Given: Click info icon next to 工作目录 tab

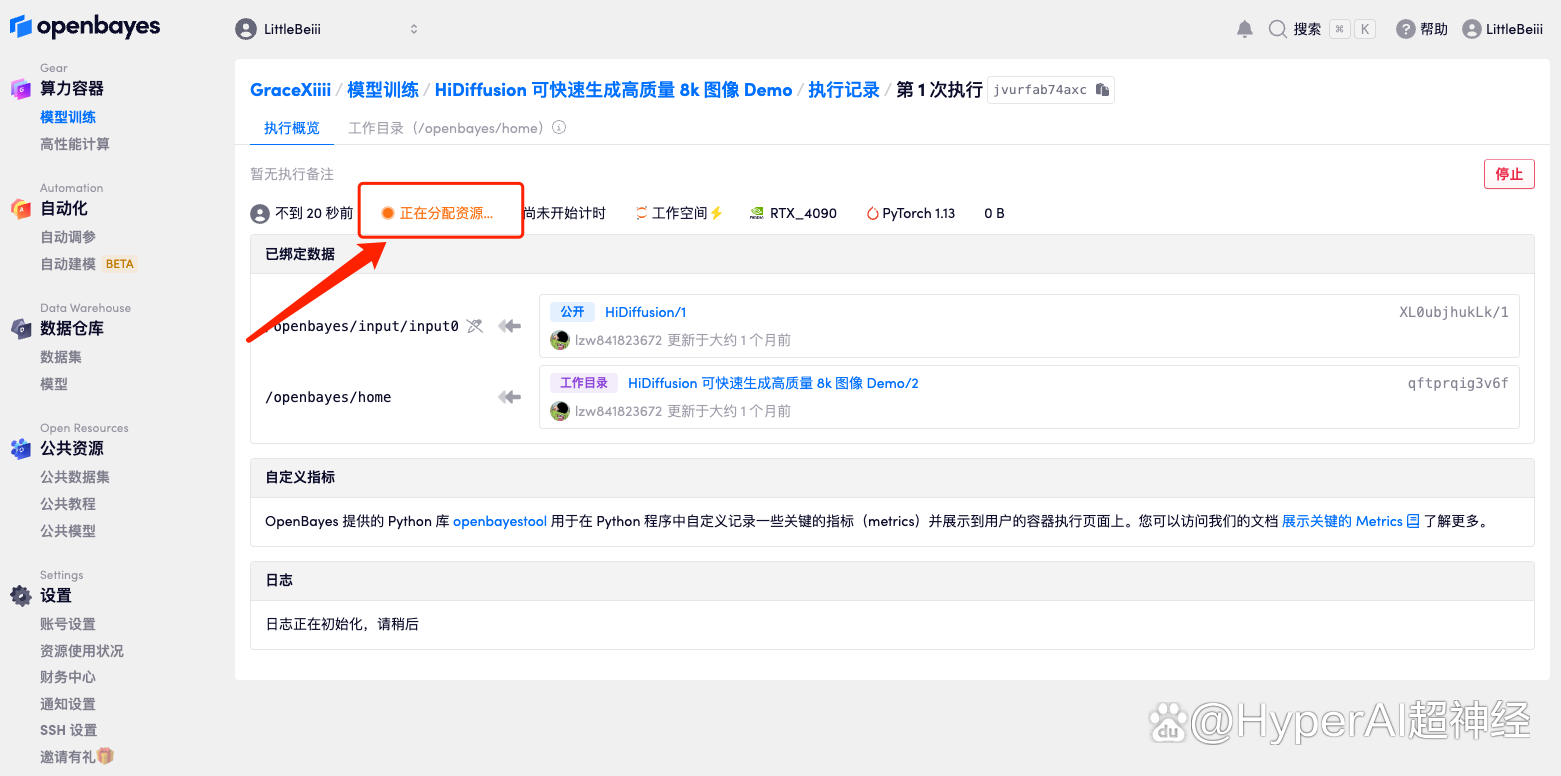Looking at the screenshot, I should pos(559,128).
